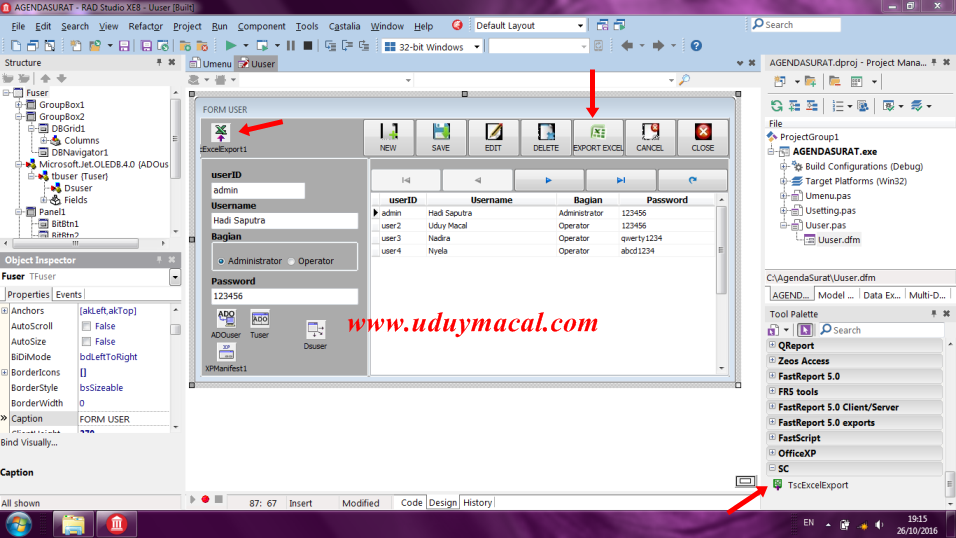Click the Forward navigation arrow in toolbar
The width and height of the screenshot is (956, 538).
(658, 46)
